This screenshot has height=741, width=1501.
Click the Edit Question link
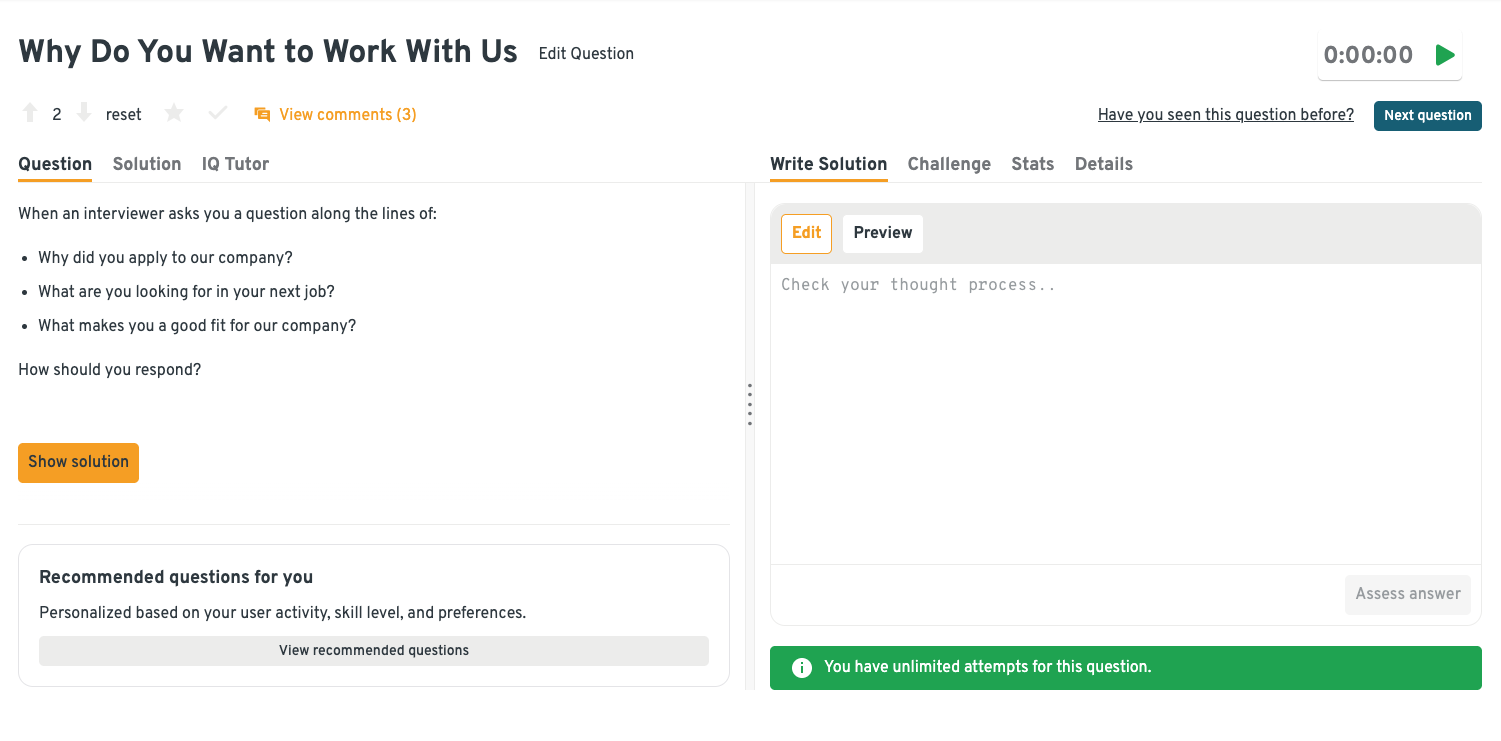point(586,54)
